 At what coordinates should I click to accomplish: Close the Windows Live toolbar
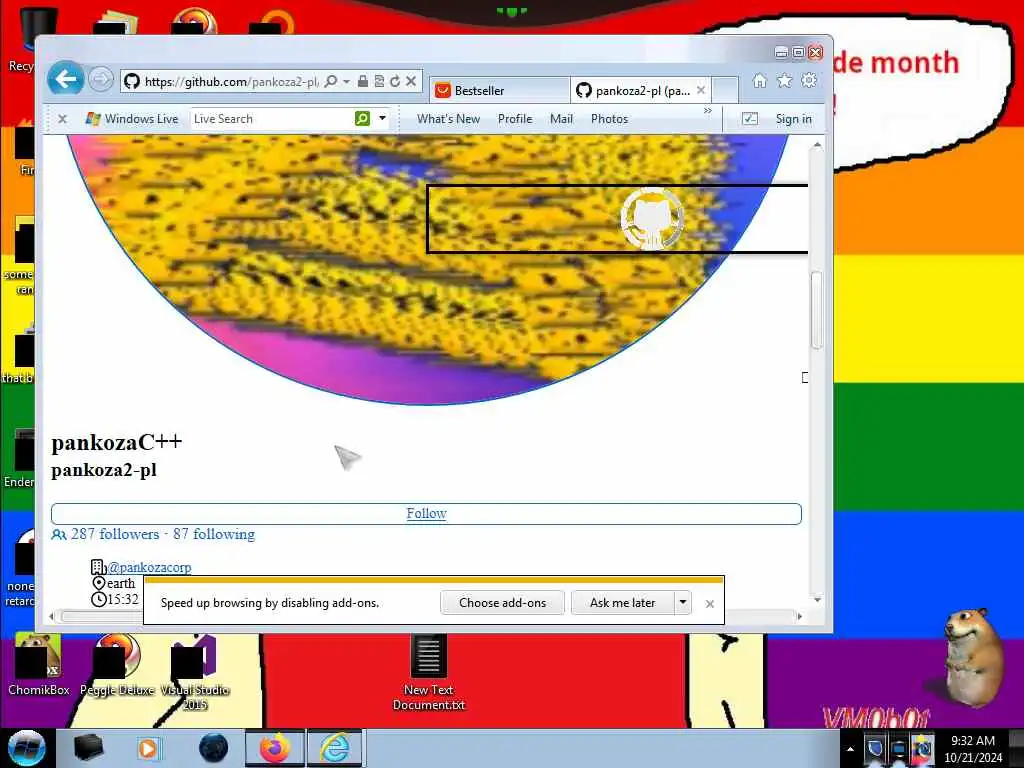(x=62, y=119)
